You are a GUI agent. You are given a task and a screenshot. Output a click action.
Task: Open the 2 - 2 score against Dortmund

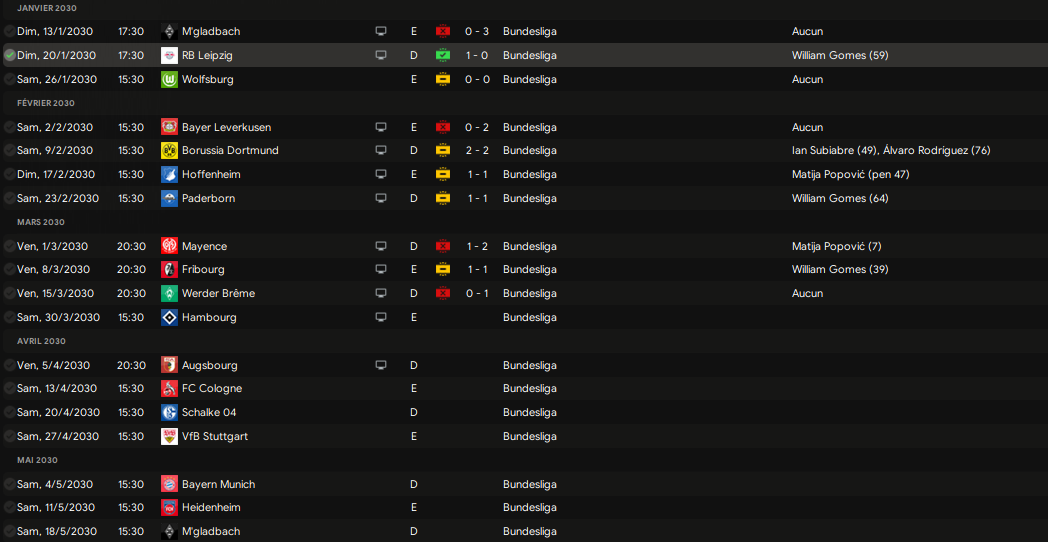coord(477,150)
